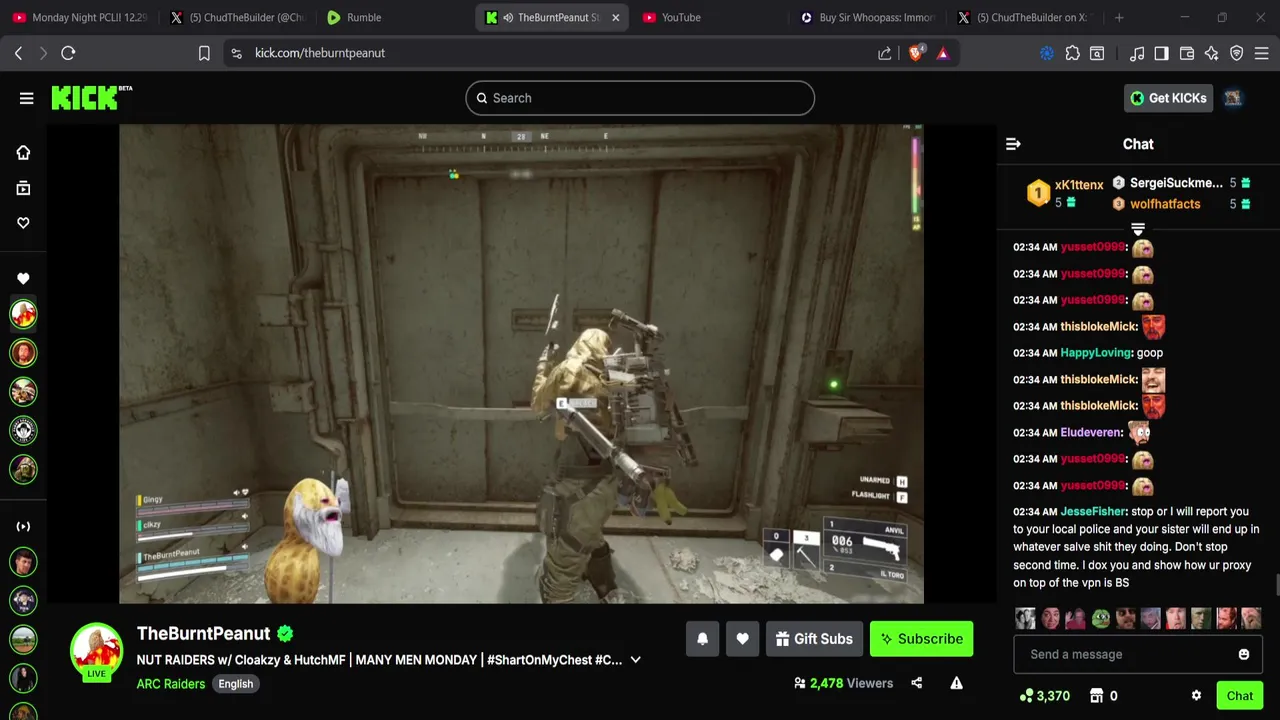Click xK1ttenx on the gift leaderboard

point(1079,185)
